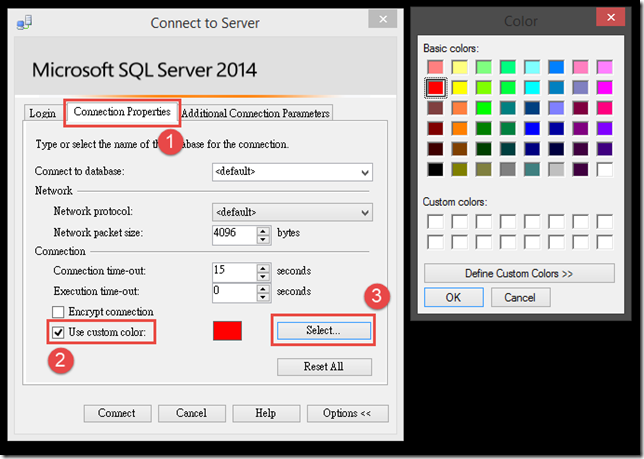Click the Network packet size field

pos(235,235)
